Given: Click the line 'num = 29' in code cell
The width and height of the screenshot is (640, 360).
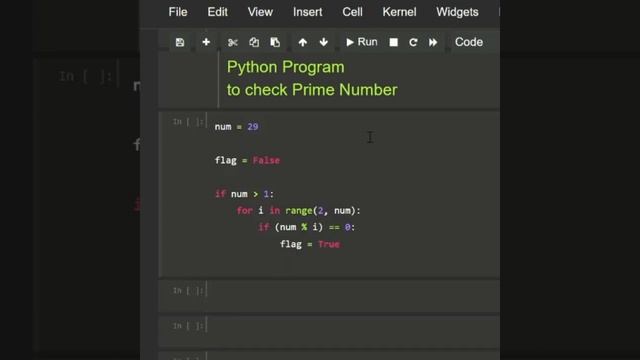Looking at the screenshot, I should pos(236,127).
